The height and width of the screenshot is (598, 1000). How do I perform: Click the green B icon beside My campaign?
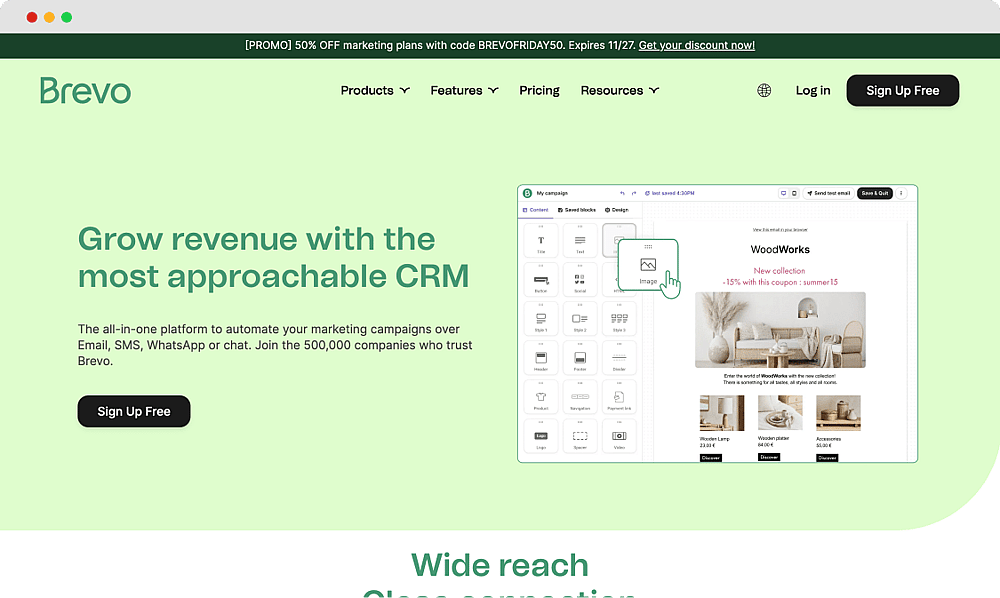coord(527,193)
